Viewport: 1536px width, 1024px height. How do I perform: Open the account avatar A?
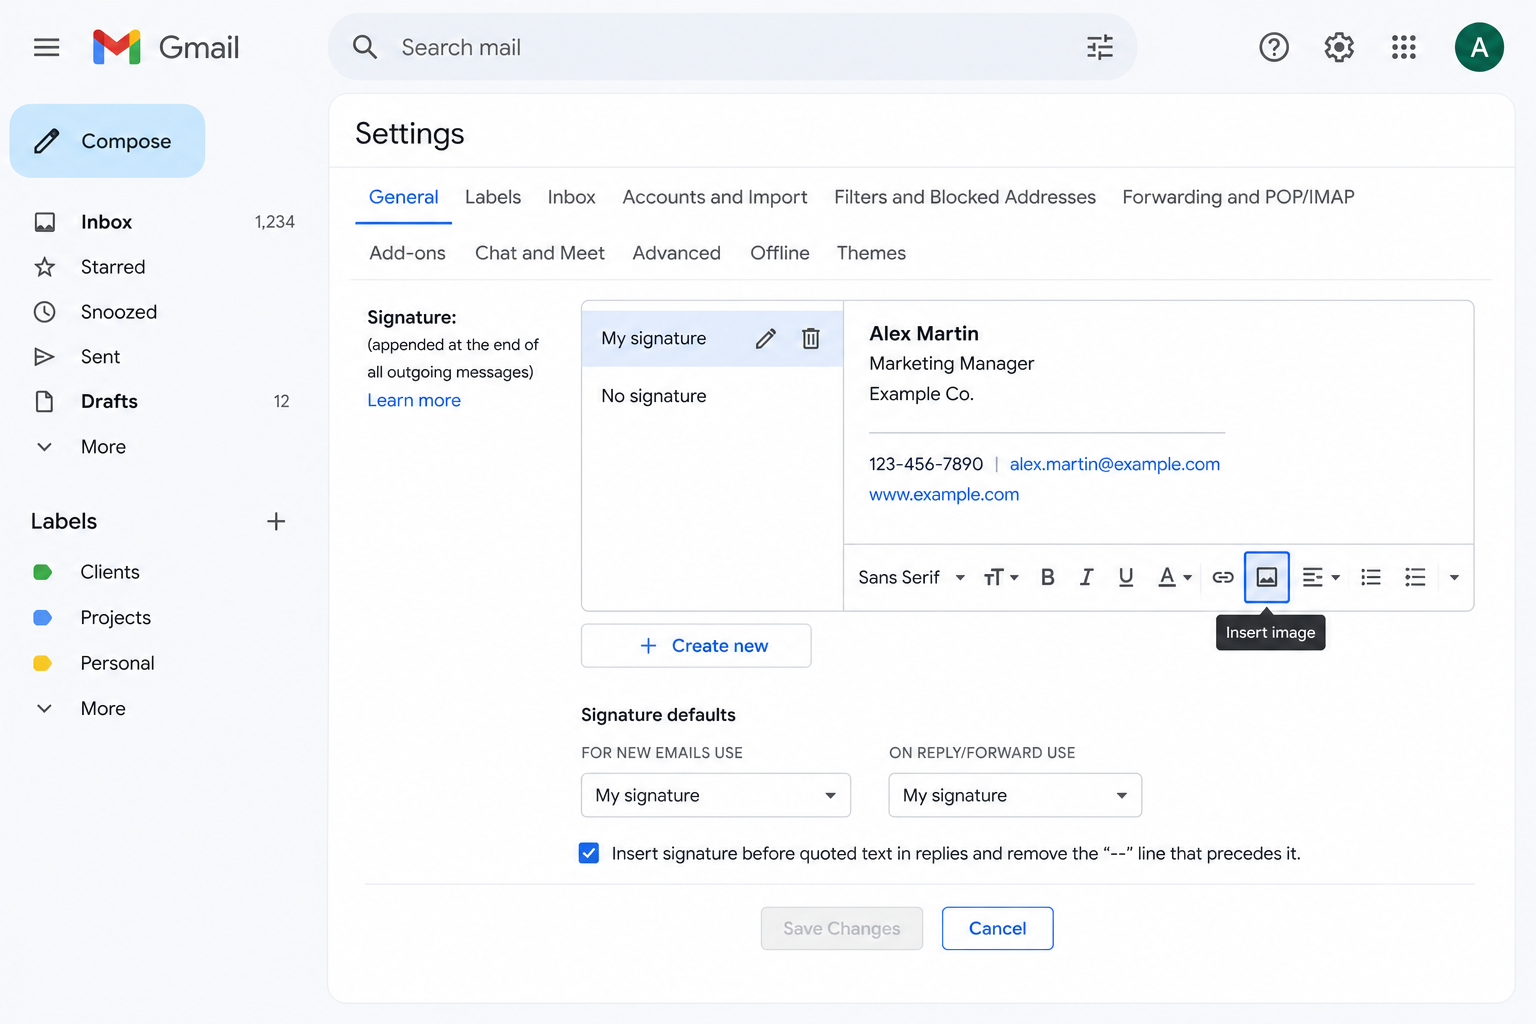(x=1479, y=47)
